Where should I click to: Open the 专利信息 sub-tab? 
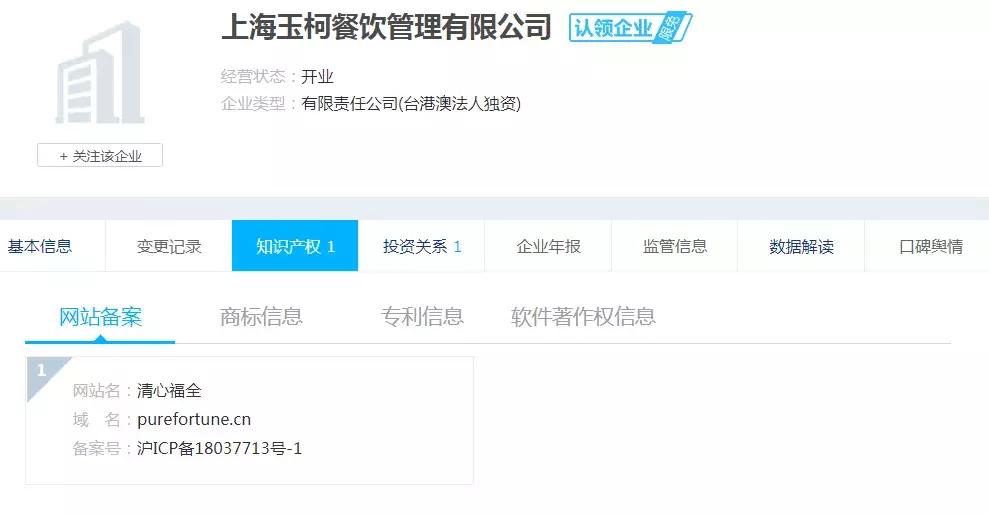[422, 317]
